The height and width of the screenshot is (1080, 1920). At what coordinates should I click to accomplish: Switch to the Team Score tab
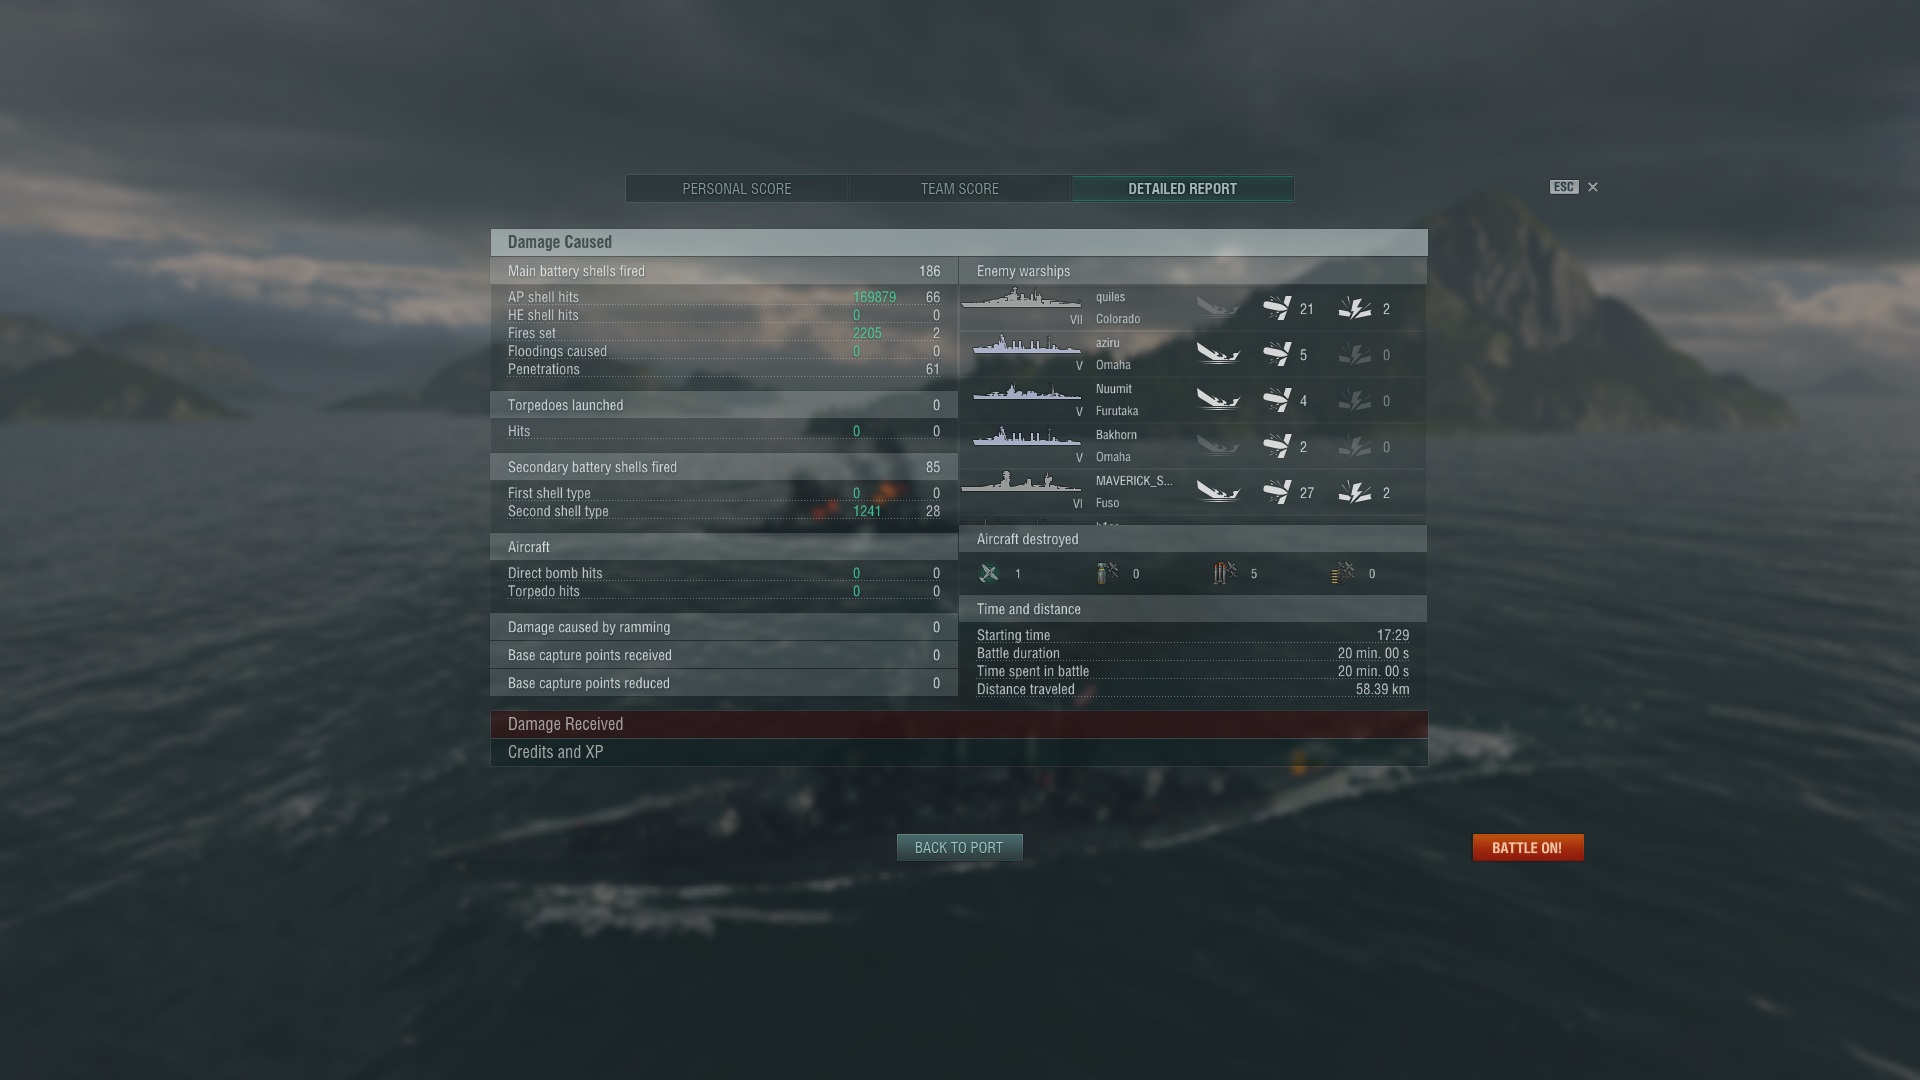pyautogui.click(x=960, y=189)
